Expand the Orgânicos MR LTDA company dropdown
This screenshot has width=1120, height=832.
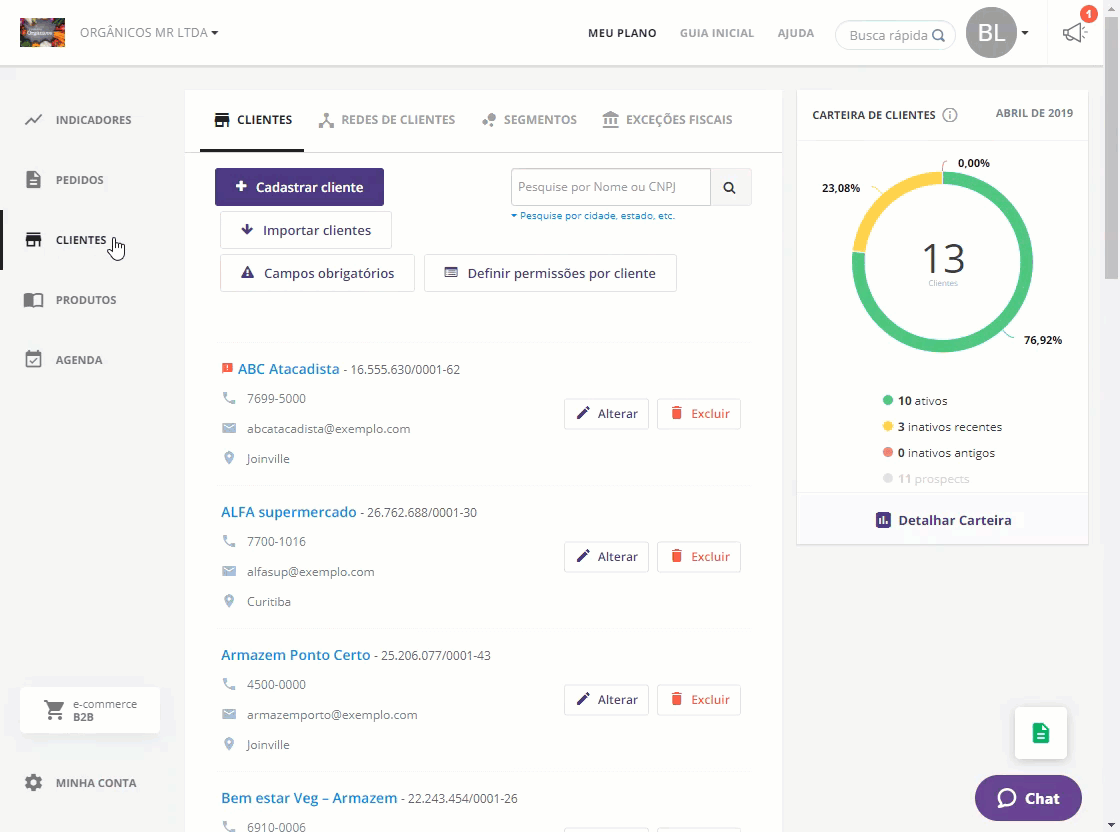[x=149, y=33]
